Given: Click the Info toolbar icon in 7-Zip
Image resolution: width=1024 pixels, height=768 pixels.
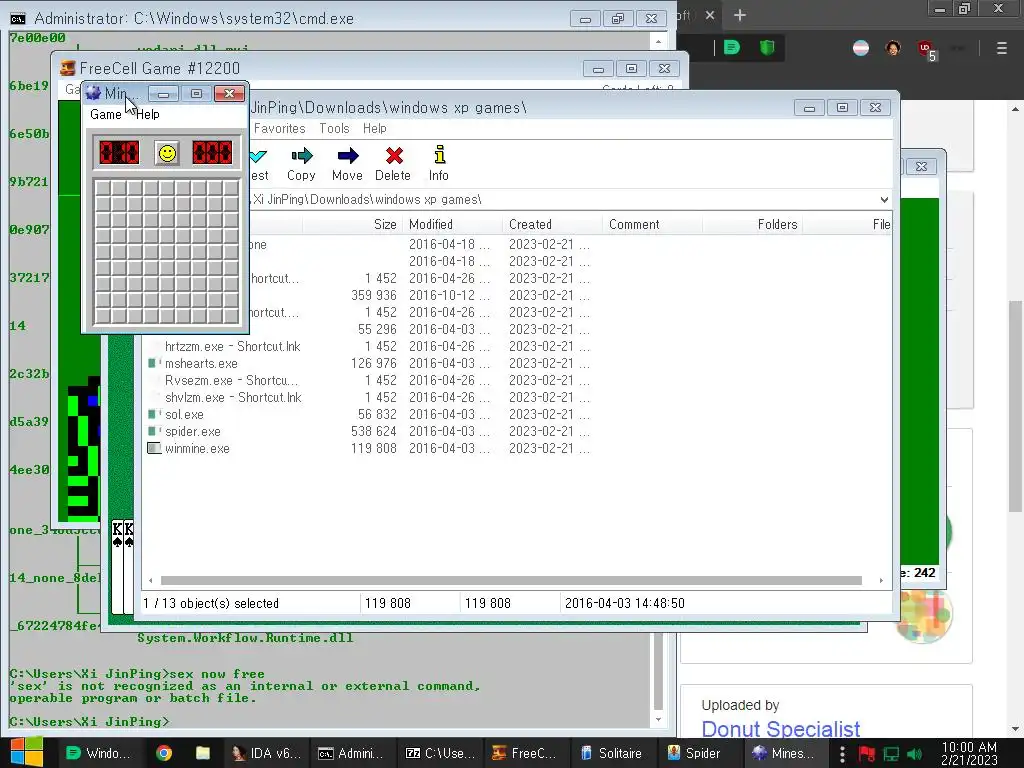Looking at the screenshot, I should (439, 163).
